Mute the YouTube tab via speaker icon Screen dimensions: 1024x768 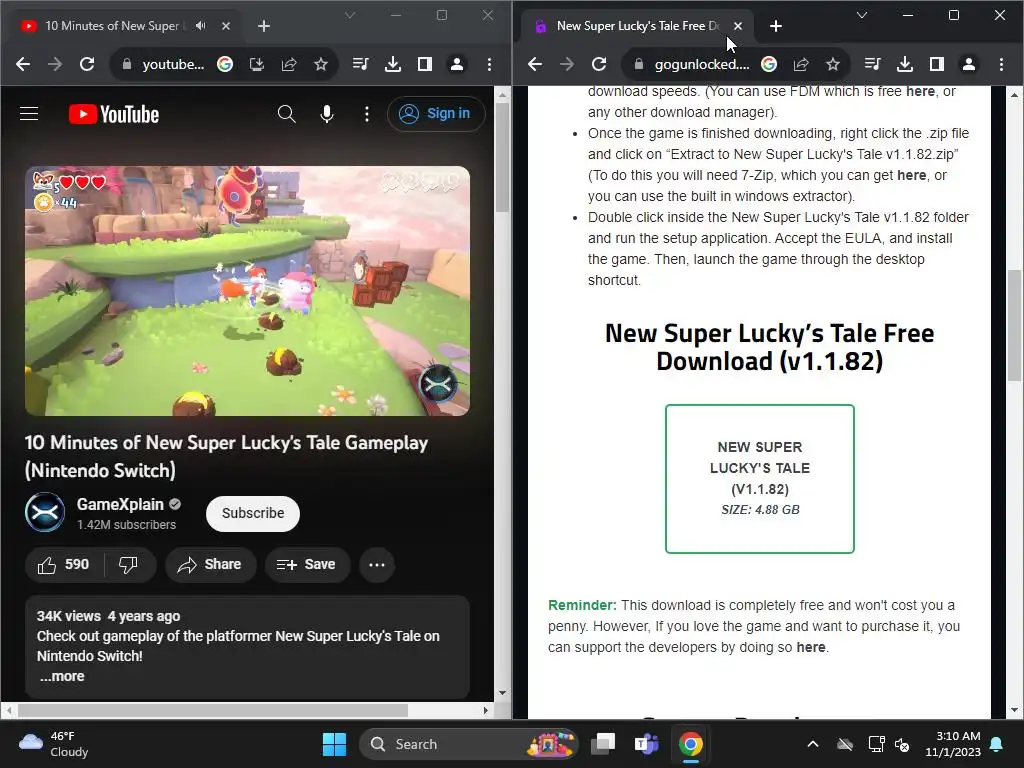pyautogui.click(x=200, y=25)
